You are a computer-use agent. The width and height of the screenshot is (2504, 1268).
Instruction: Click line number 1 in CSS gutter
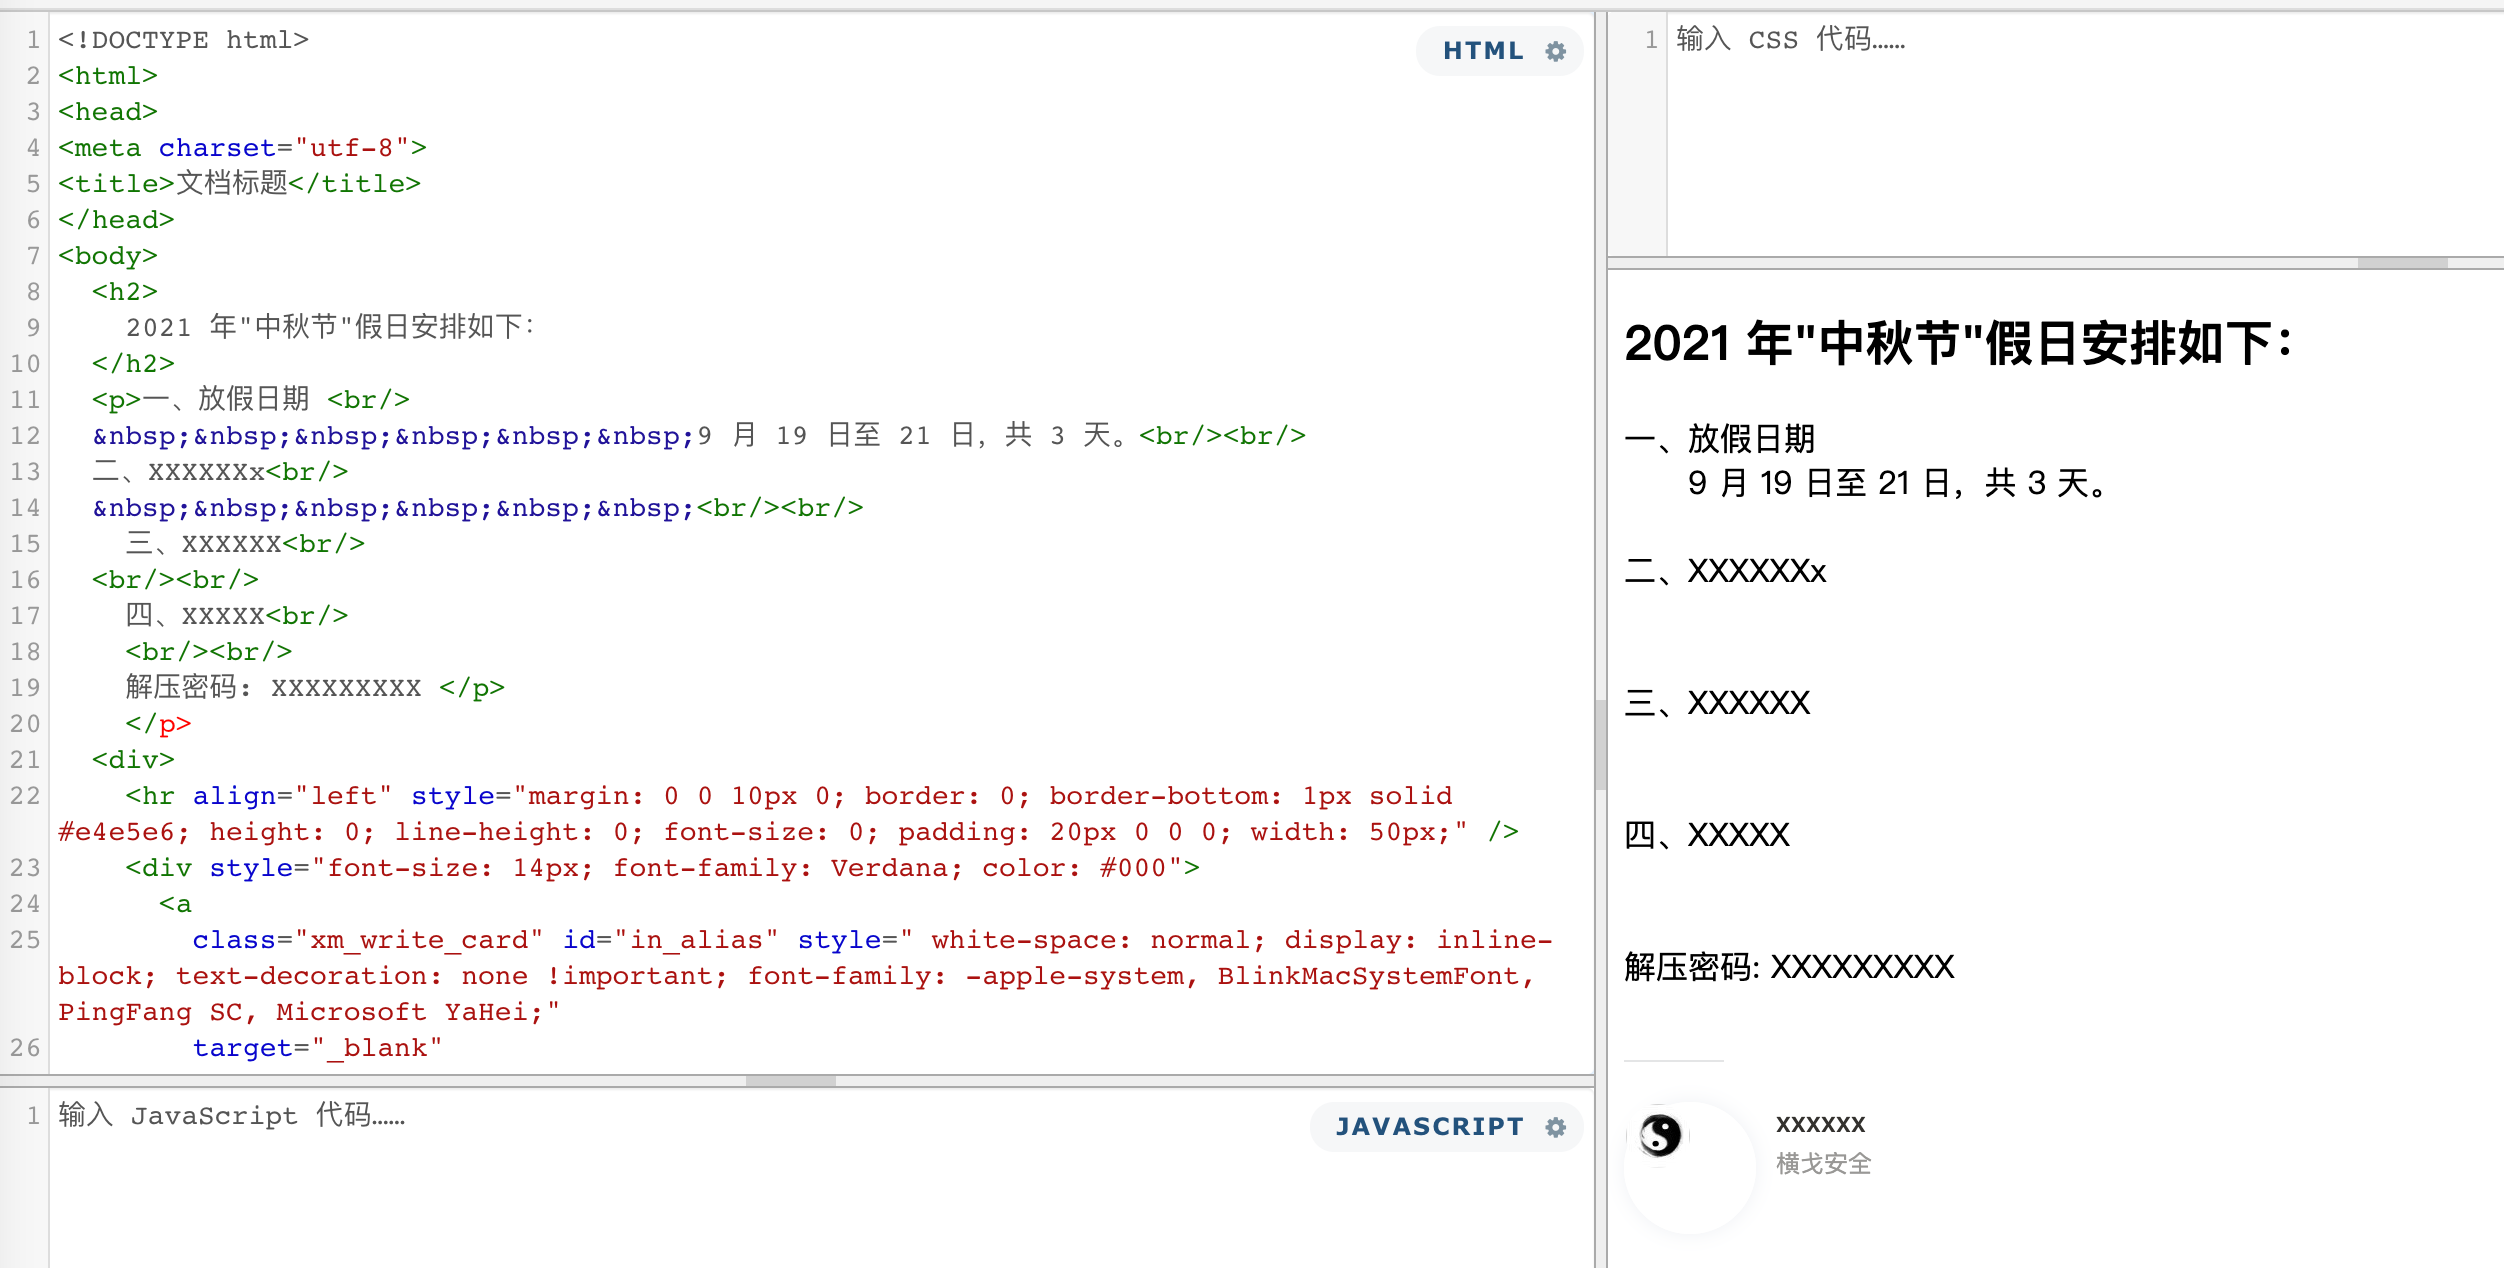1650,40
